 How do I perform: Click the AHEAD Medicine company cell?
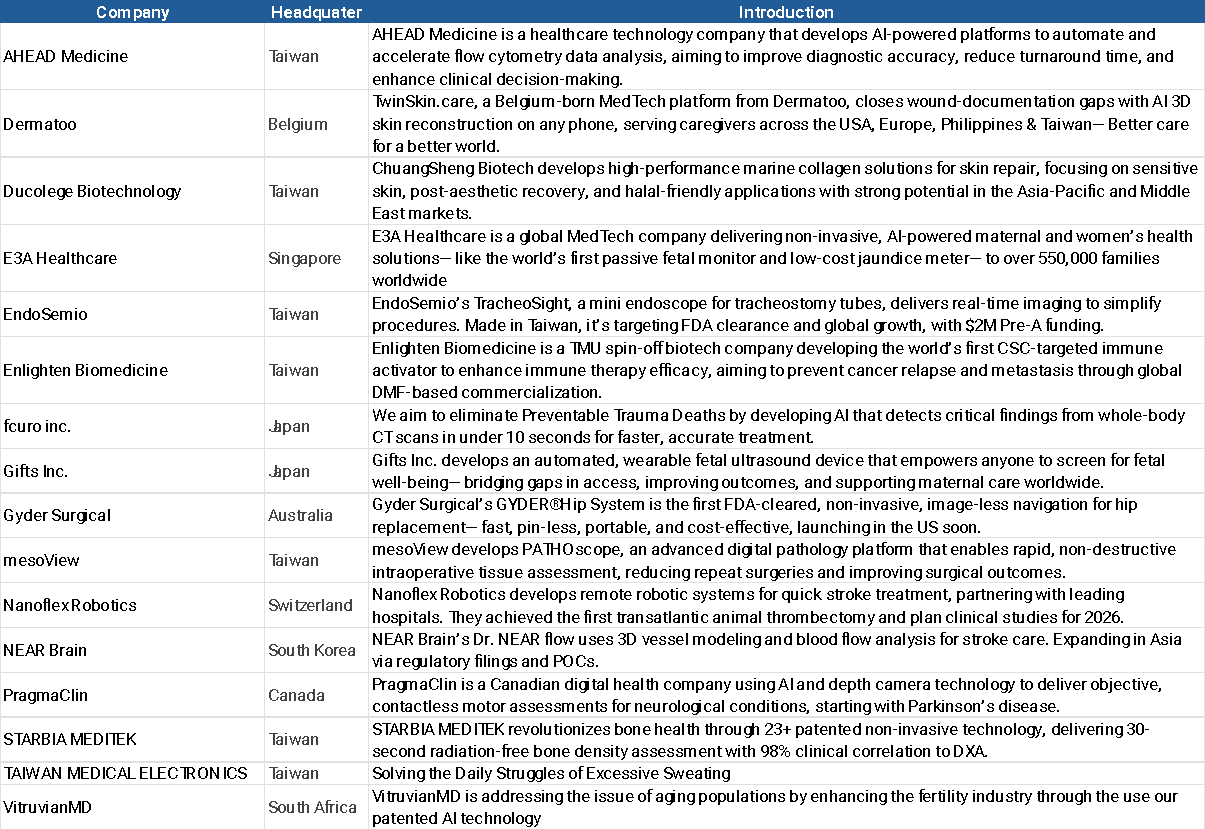pyautogui.click(x=132, y=56)
